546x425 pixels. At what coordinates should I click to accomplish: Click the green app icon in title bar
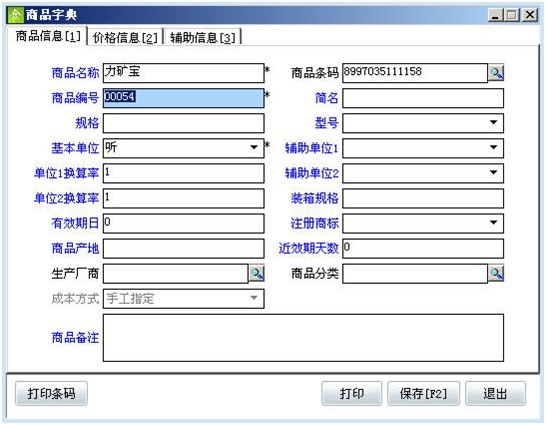(16, 15)
